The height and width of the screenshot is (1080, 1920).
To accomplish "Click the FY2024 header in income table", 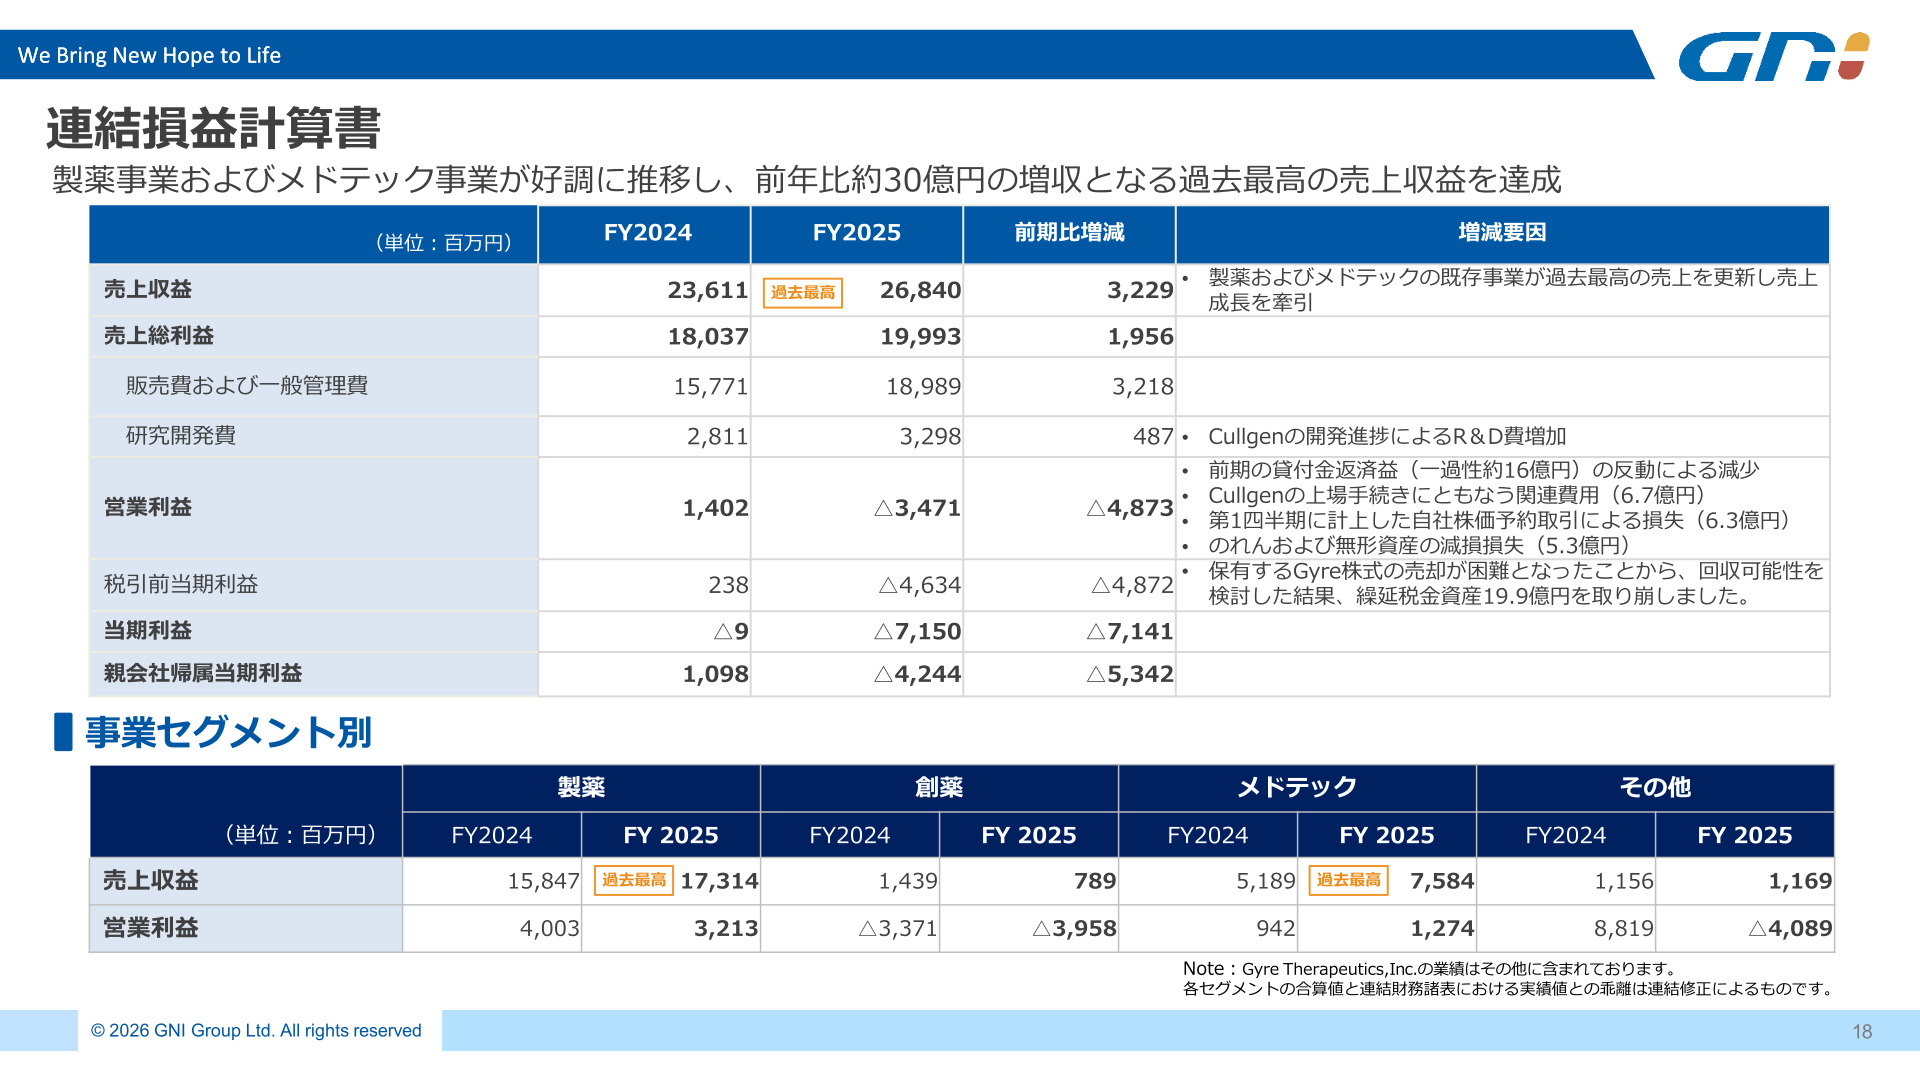I will click(648, 232).
